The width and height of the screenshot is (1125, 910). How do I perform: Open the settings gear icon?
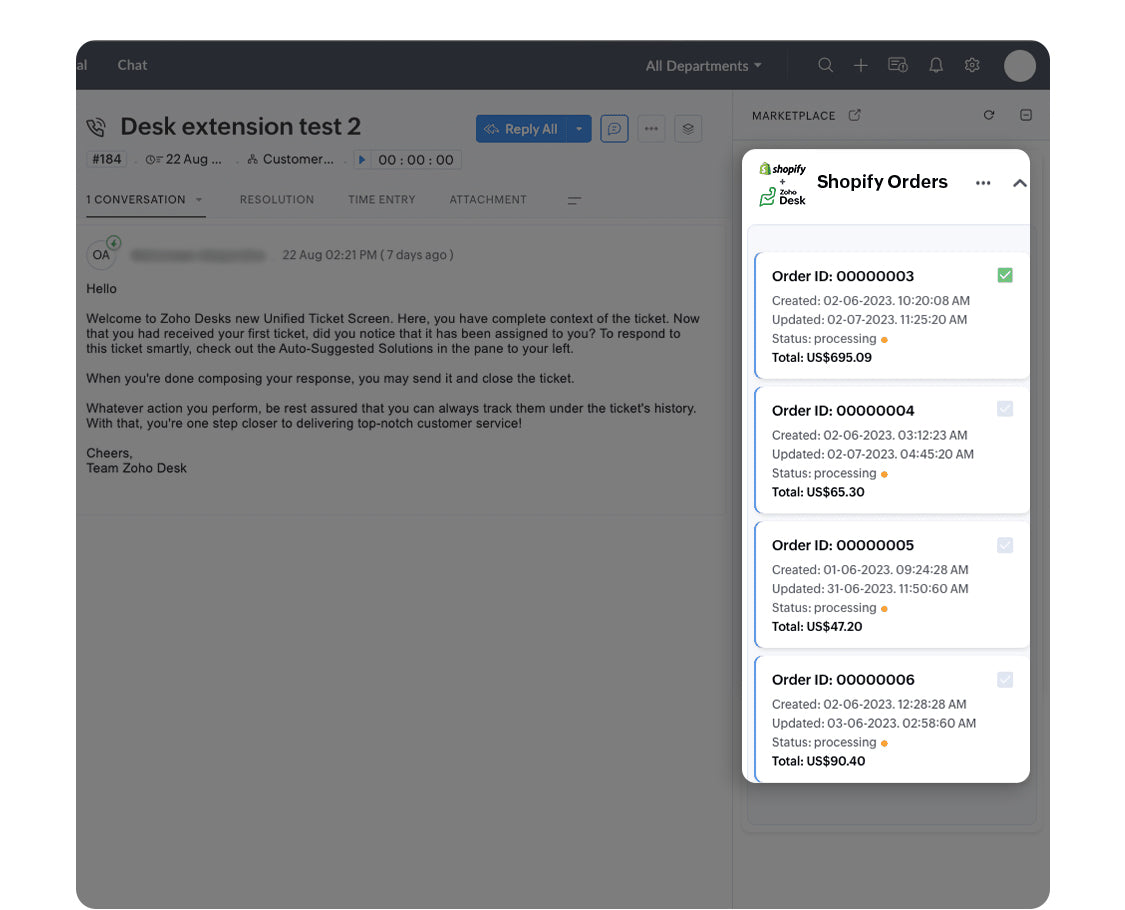972,65
